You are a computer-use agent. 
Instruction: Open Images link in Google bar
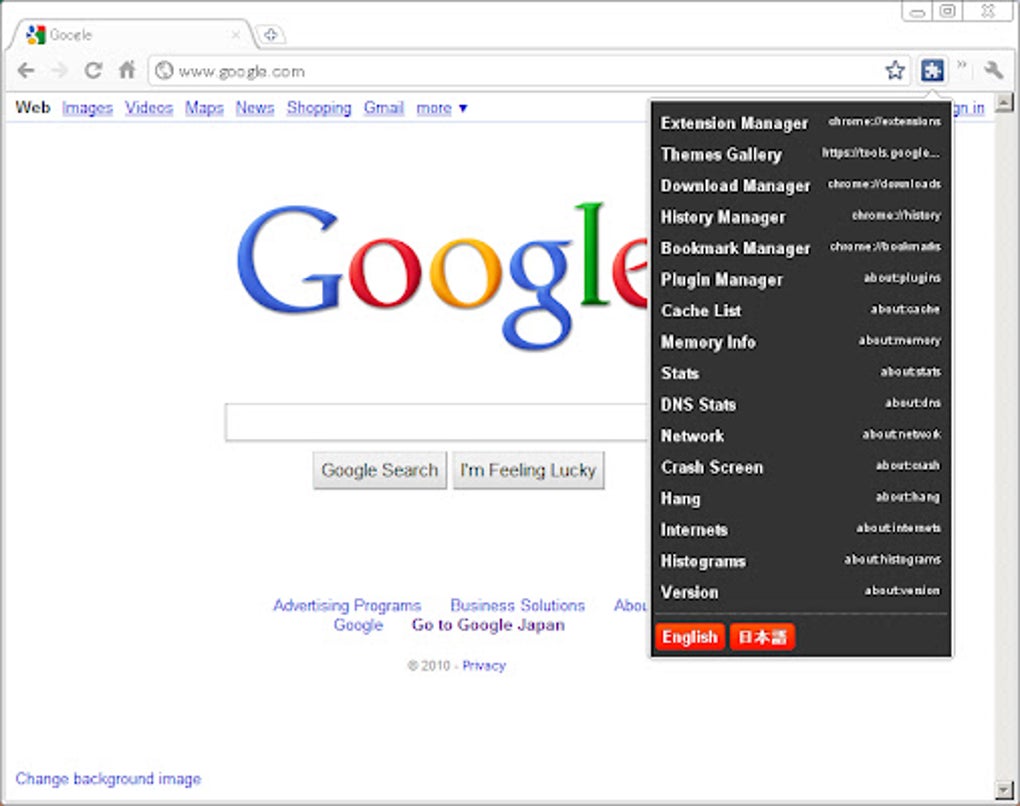[87, 108]
